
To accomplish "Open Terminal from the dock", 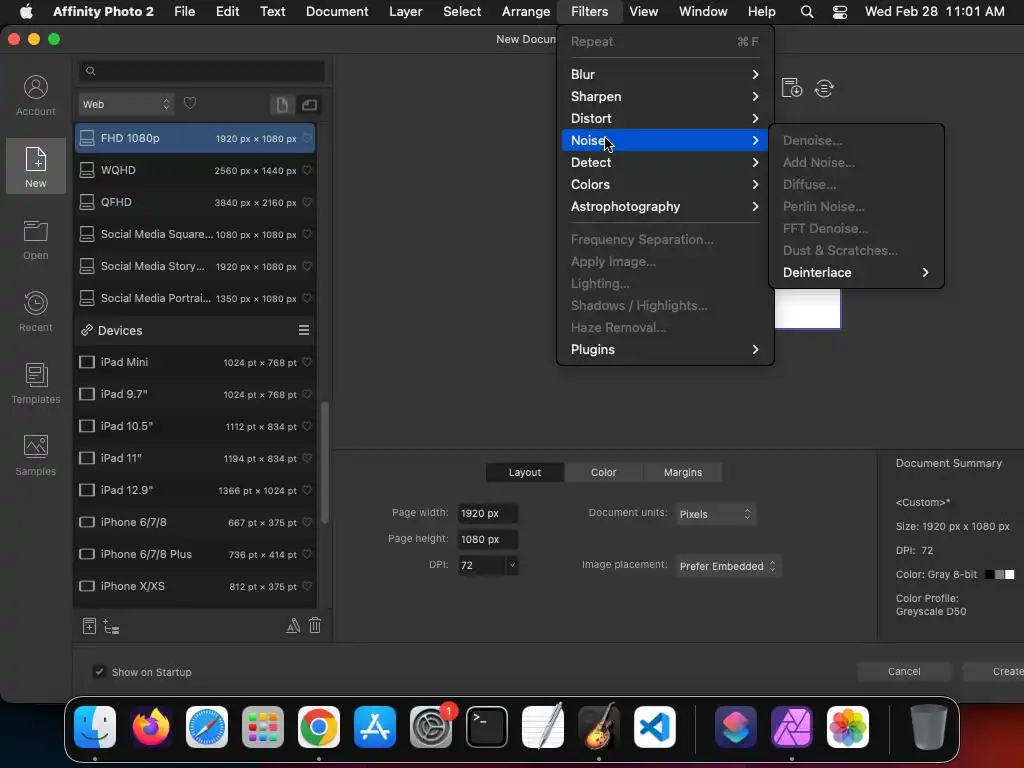I will (487, 726).
